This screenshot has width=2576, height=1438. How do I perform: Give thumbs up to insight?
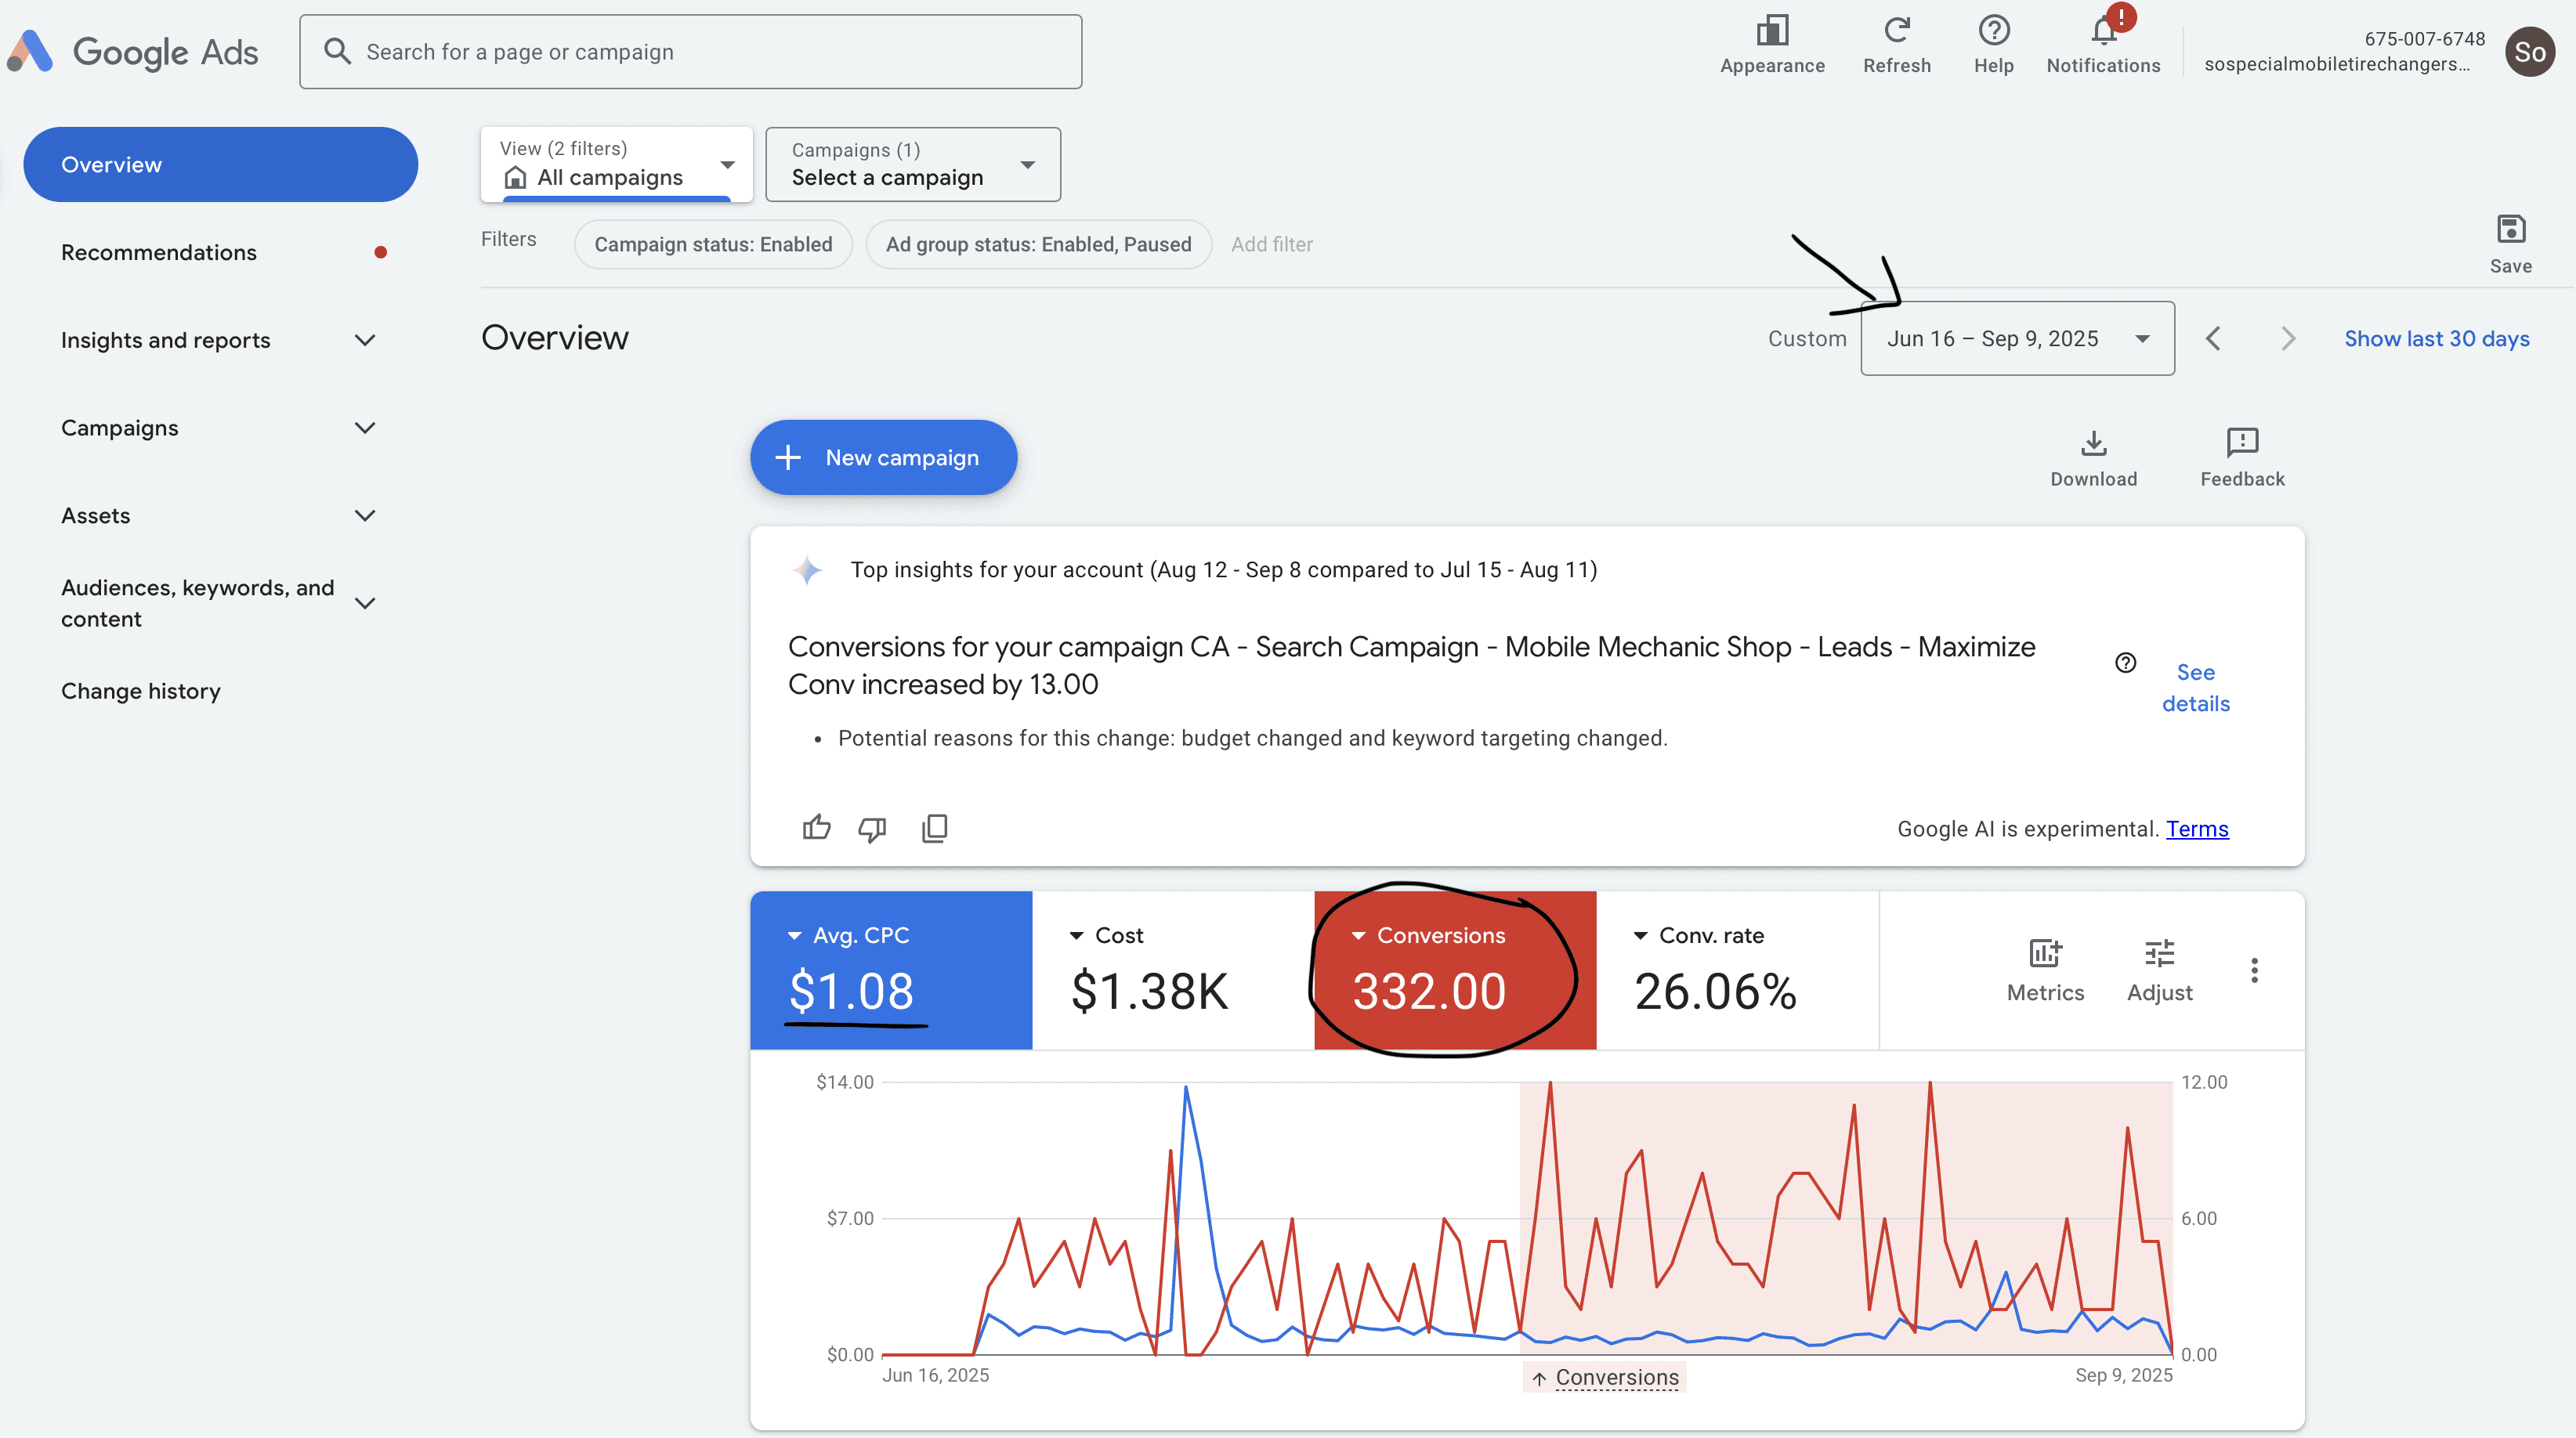coord(816,828)
